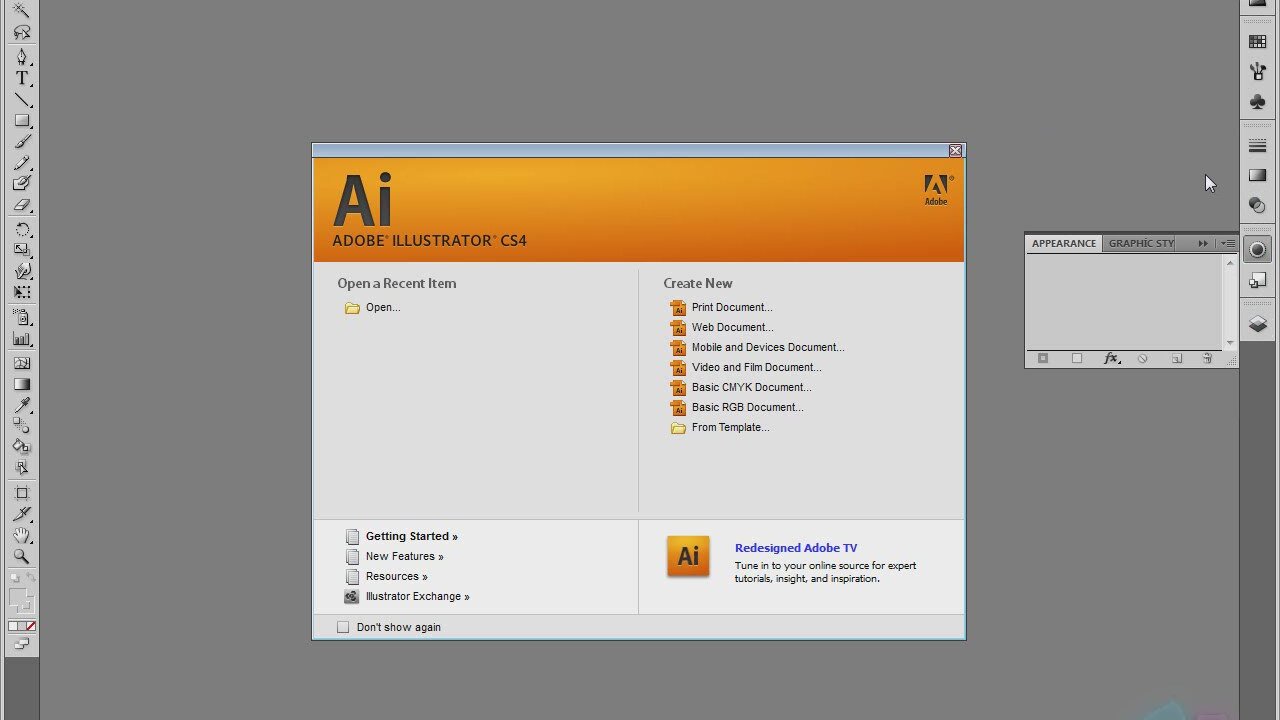Click Open... under Open a Recent Item
Viewport: 1280px width, 720px height.
click(x=372, y=307)
